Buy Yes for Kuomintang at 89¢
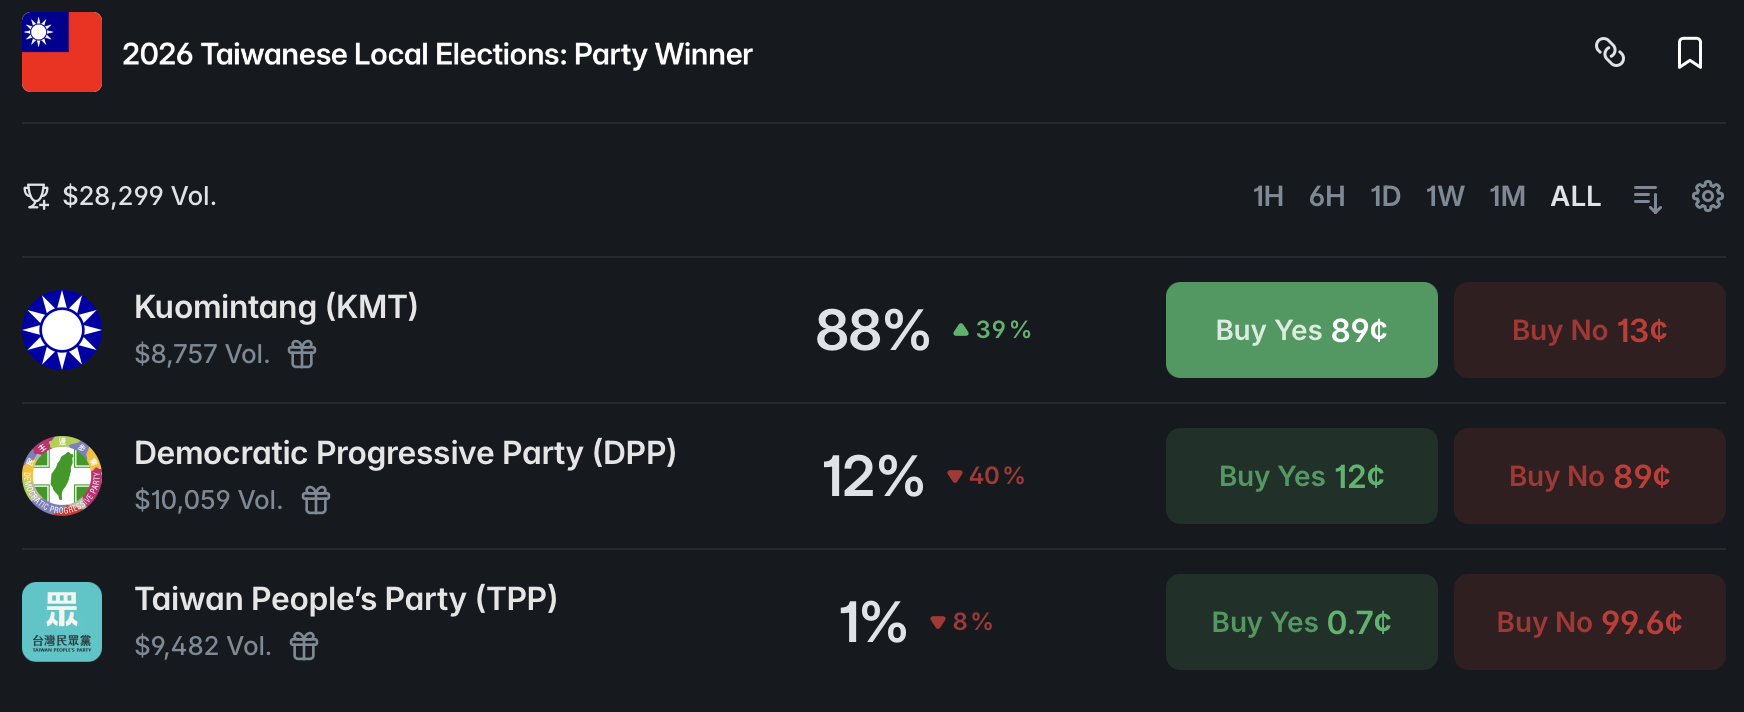The width and height of the screenshot is (1744, 712). pos(1301,330)
